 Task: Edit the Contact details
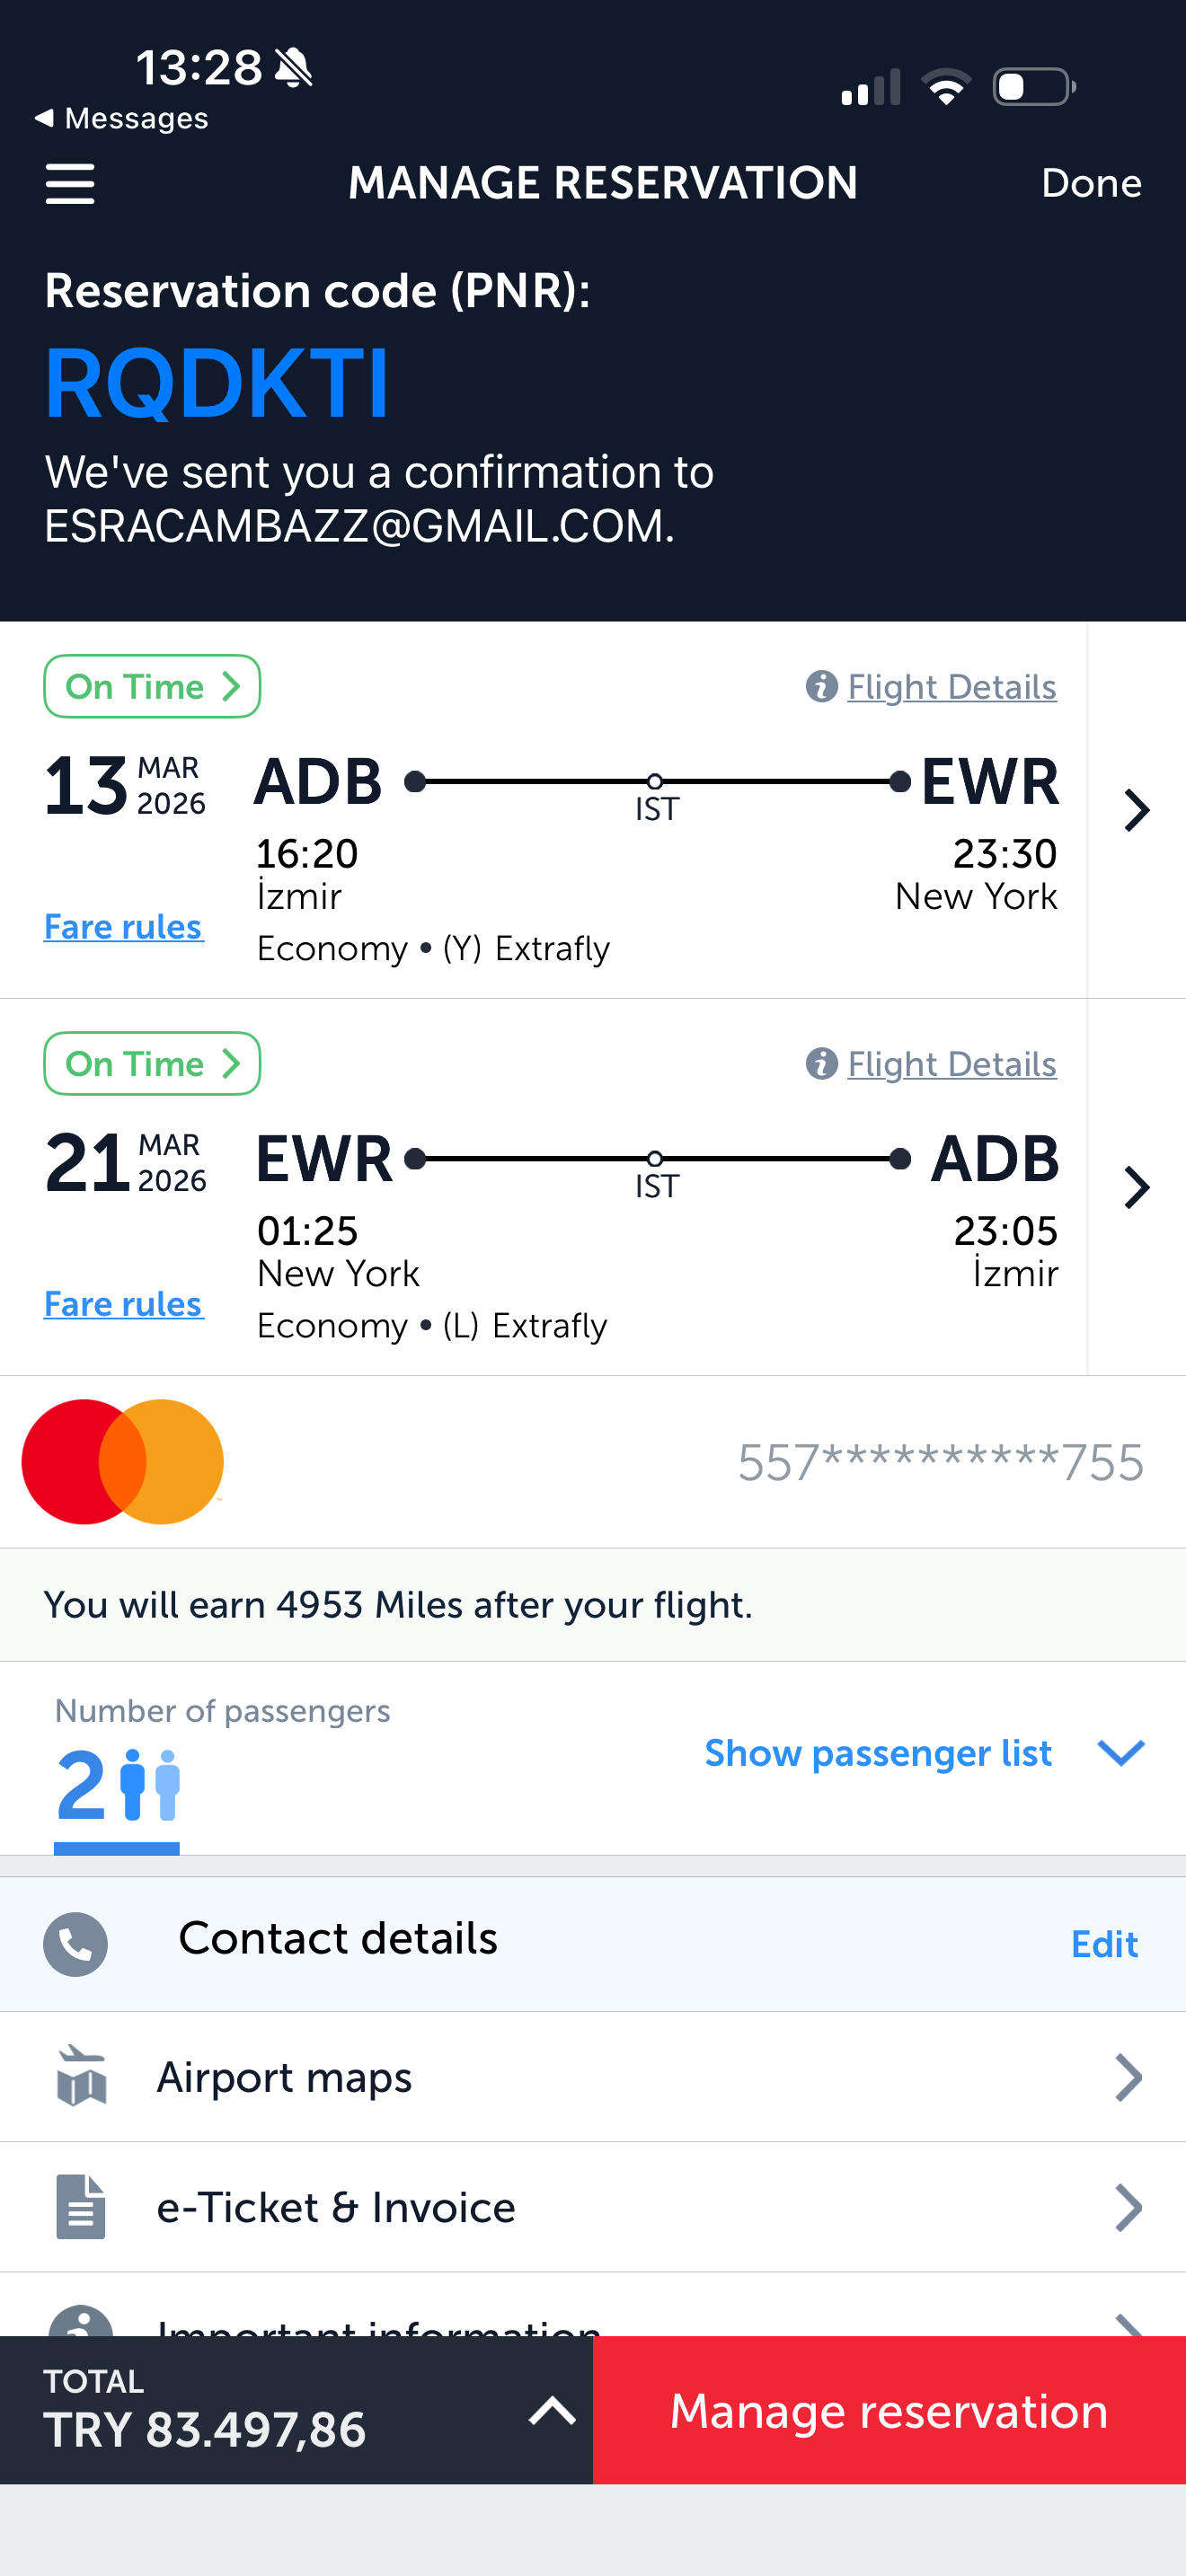(1104, 1944)
